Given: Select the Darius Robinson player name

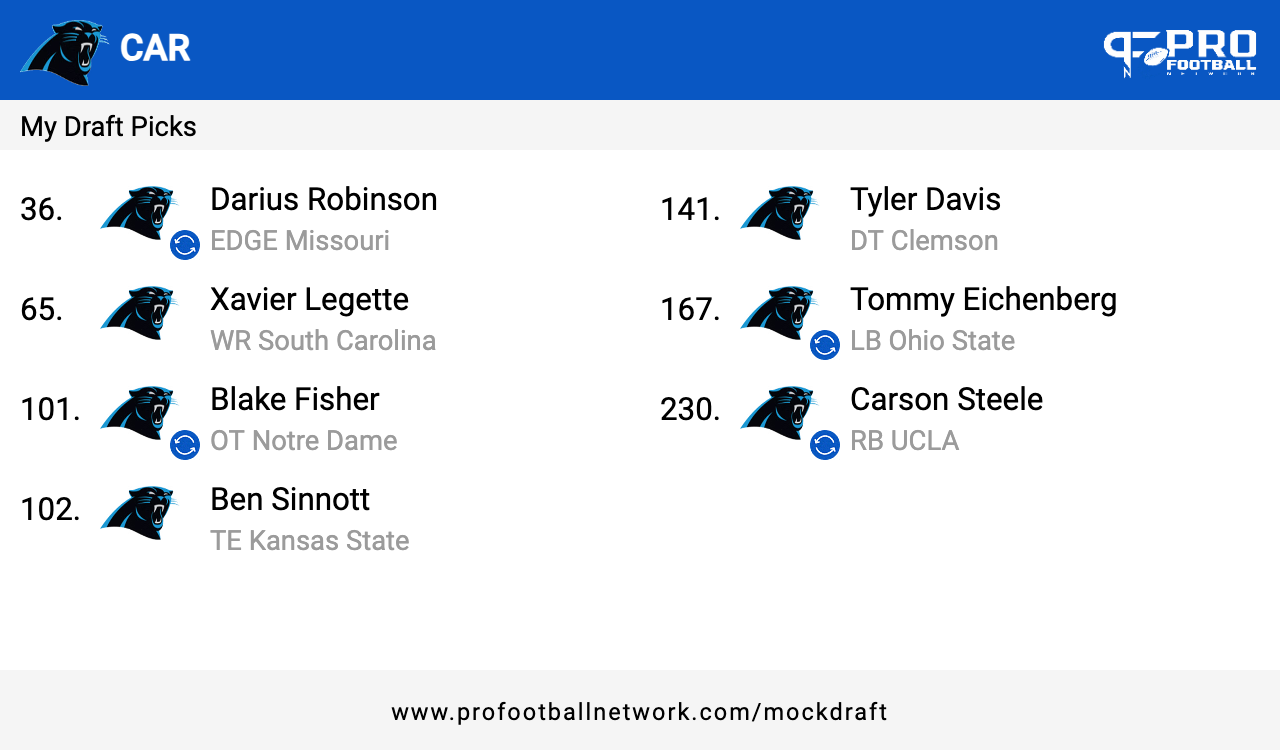Looking at the screenshot, I should [x=324, y=200].
